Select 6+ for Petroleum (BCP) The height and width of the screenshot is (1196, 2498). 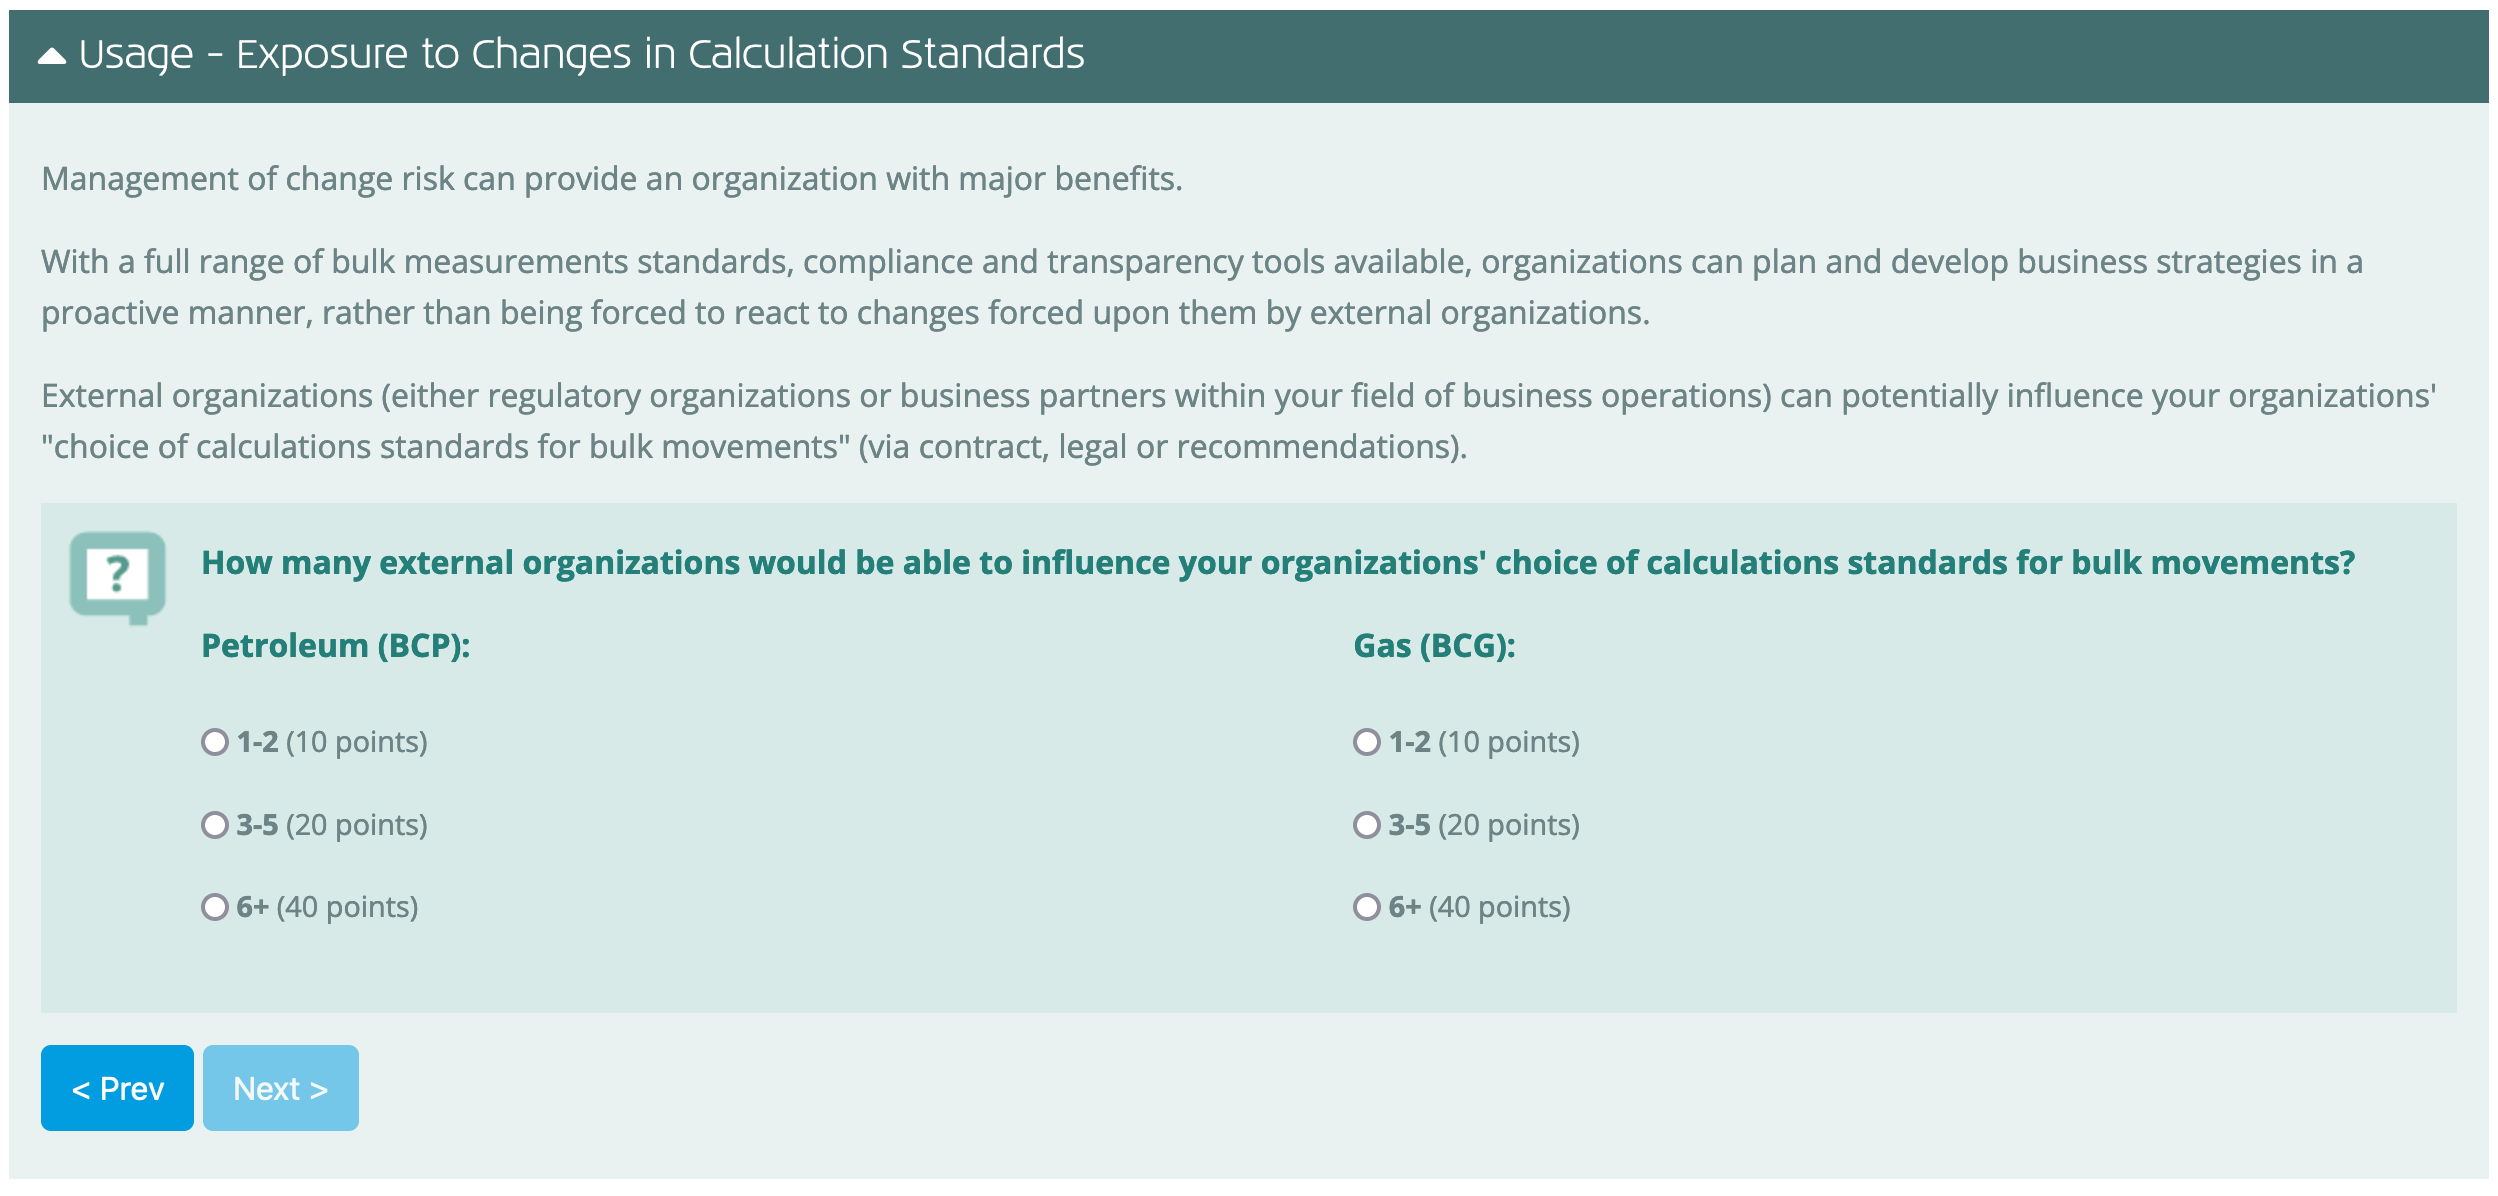click(214, 908)
